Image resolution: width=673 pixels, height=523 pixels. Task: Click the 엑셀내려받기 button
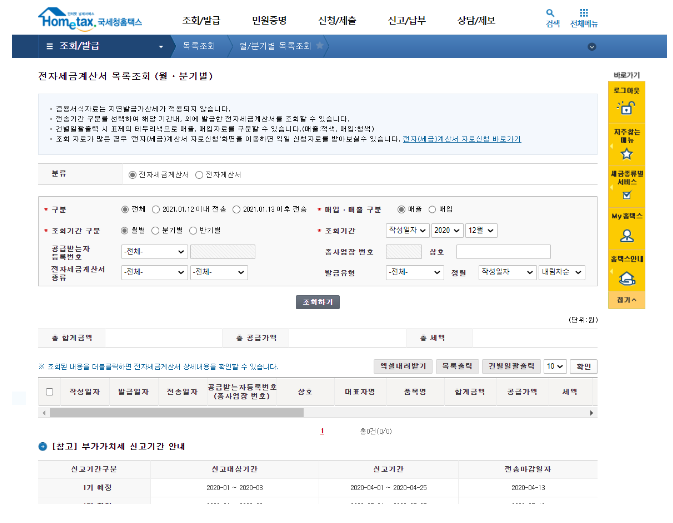[x=403, y=366]
